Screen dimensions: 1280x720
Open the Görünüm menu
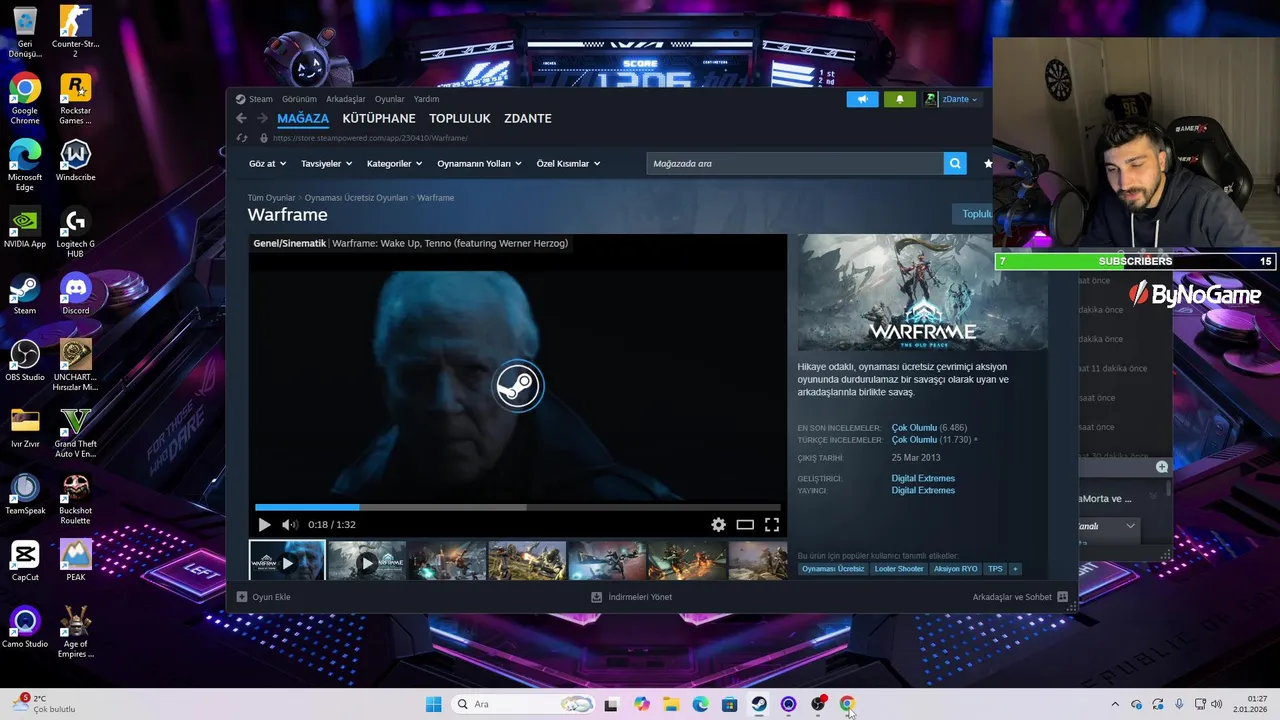[299, 99]
